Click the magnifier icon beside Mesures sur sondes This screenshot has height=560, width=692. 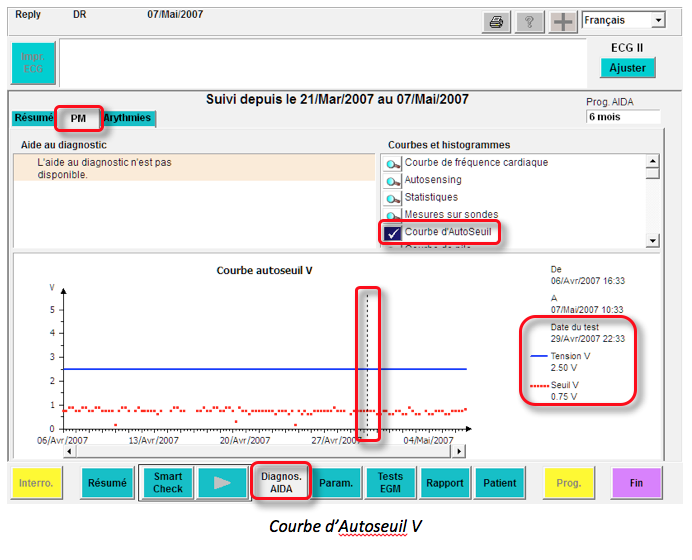click(393, 215)
